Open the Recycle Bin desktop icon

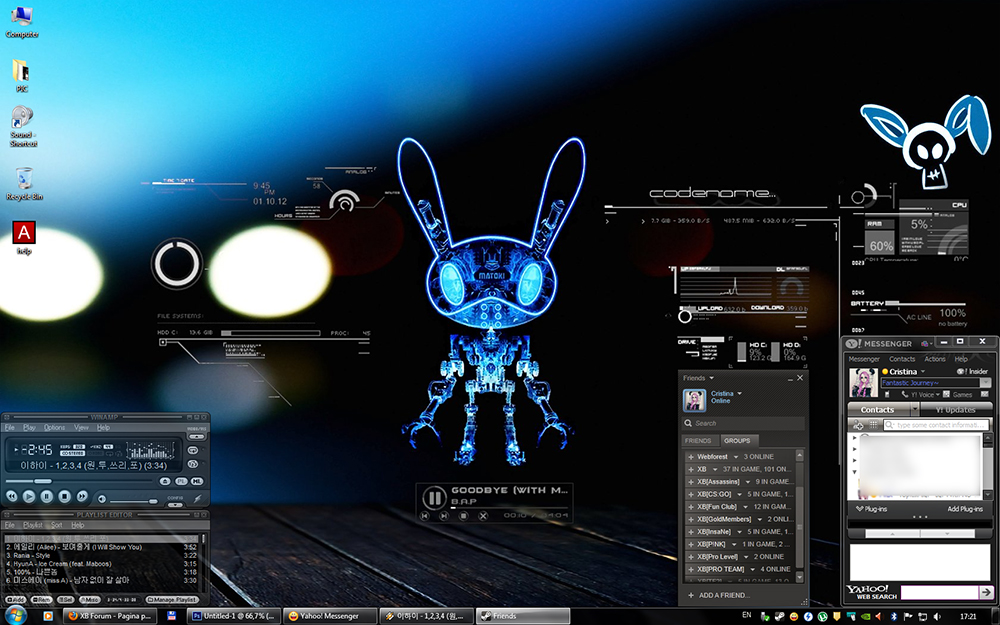click(x=24, y=184)
